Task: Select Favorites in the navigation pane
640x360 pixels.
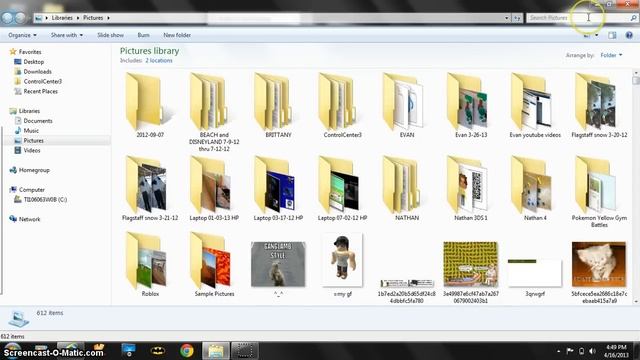Action: [26, 52]
